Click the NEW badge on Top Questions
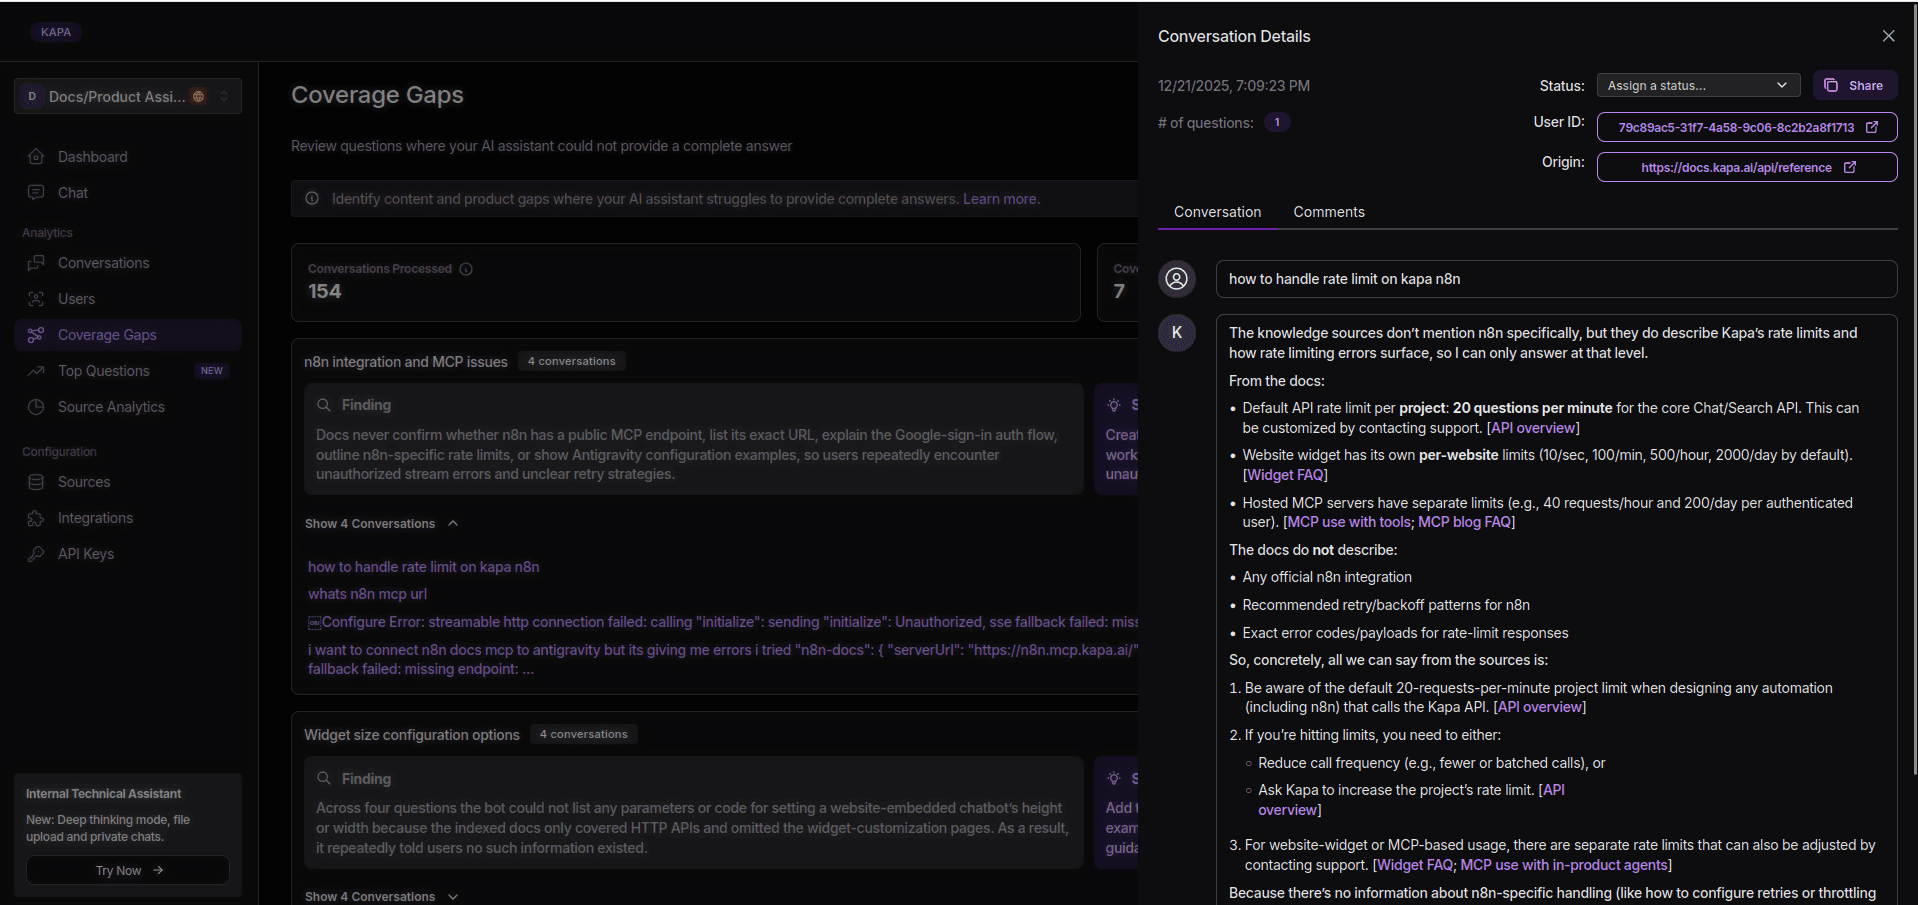This screenshot has width=1918, height=905. [212, 371]
